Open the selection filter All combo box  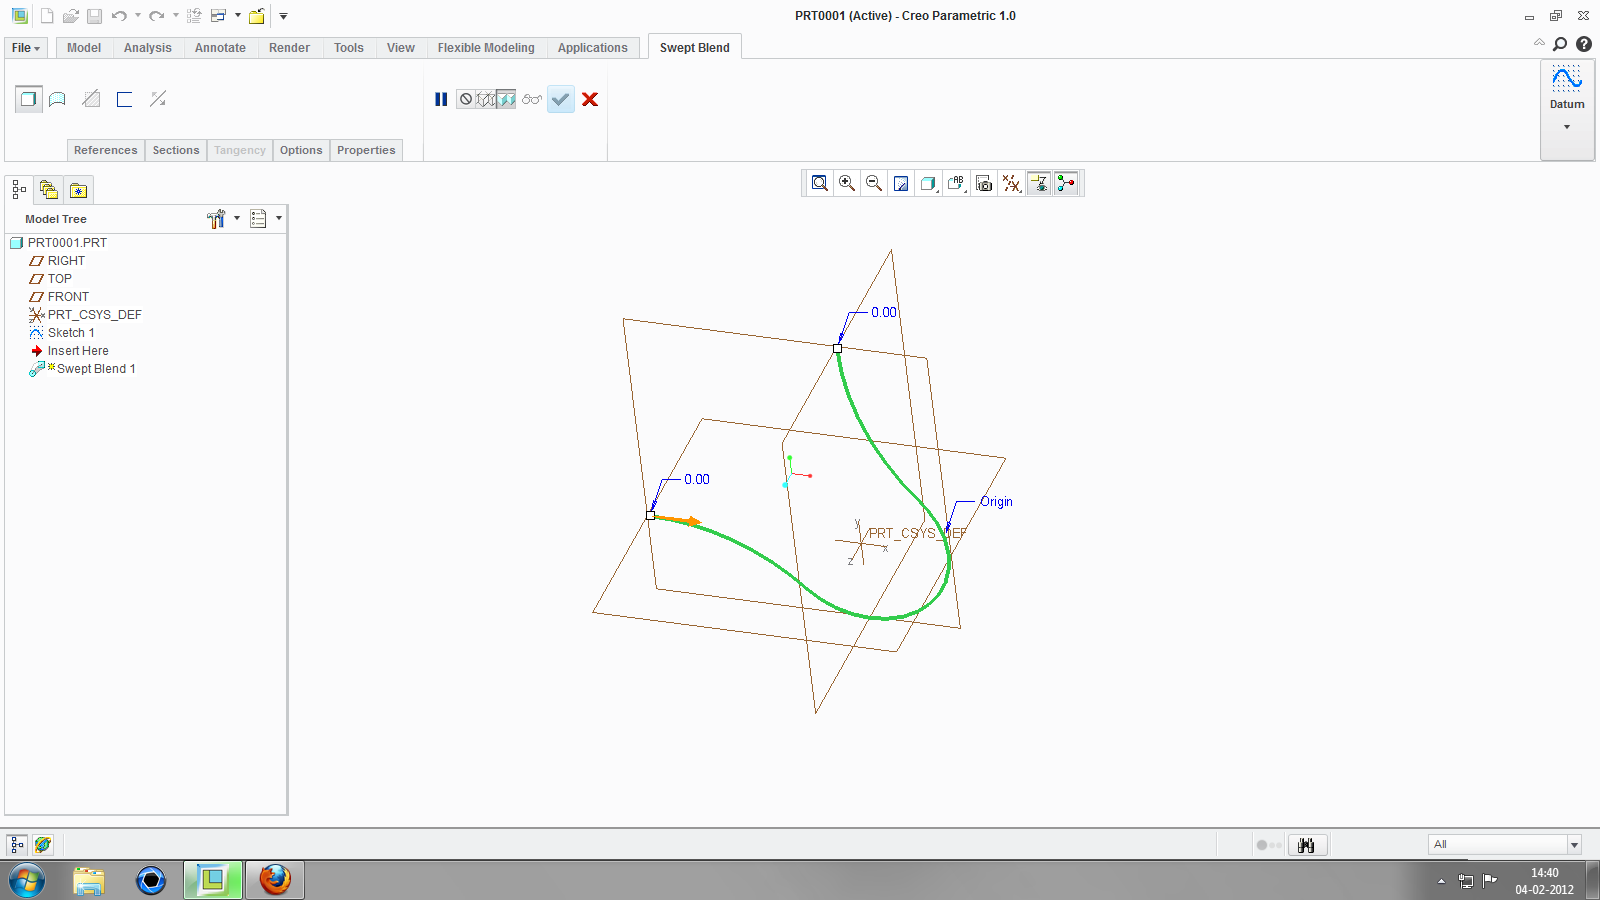tap(1504, 844)
